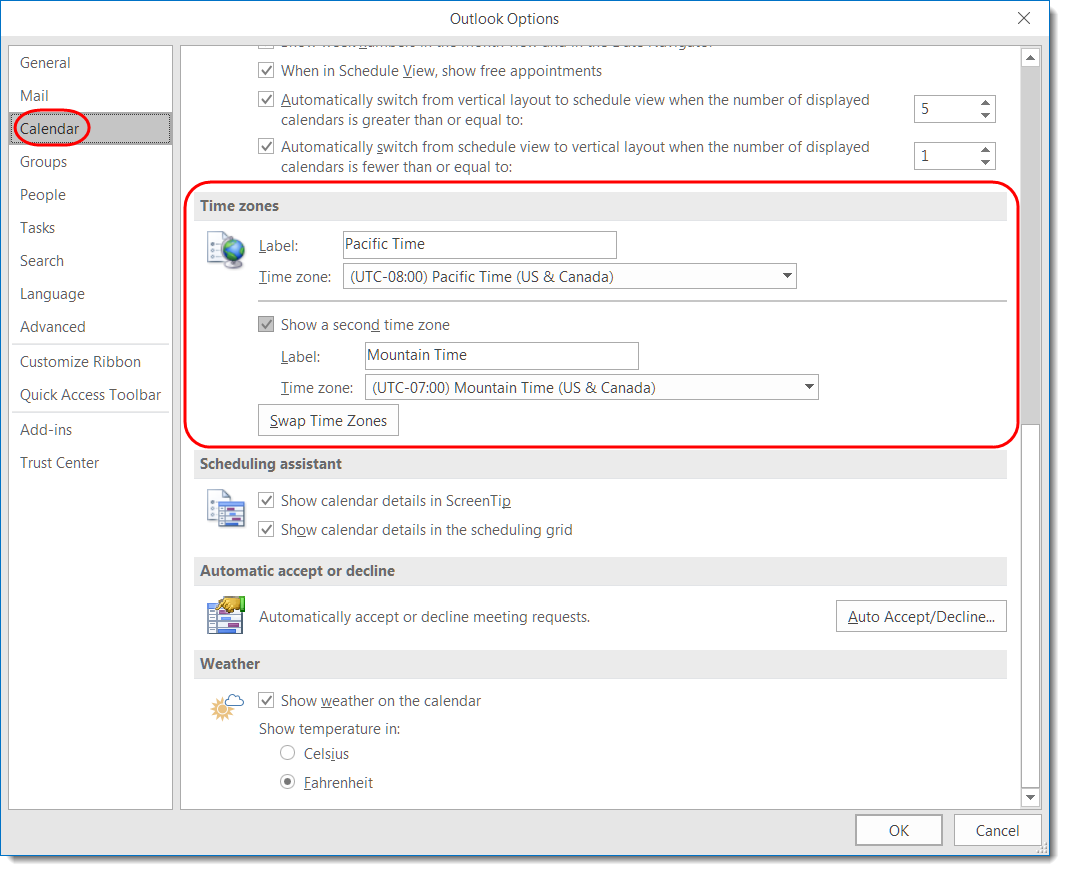
Task: Select the Celsius temperature option
Action: [288, 753]
